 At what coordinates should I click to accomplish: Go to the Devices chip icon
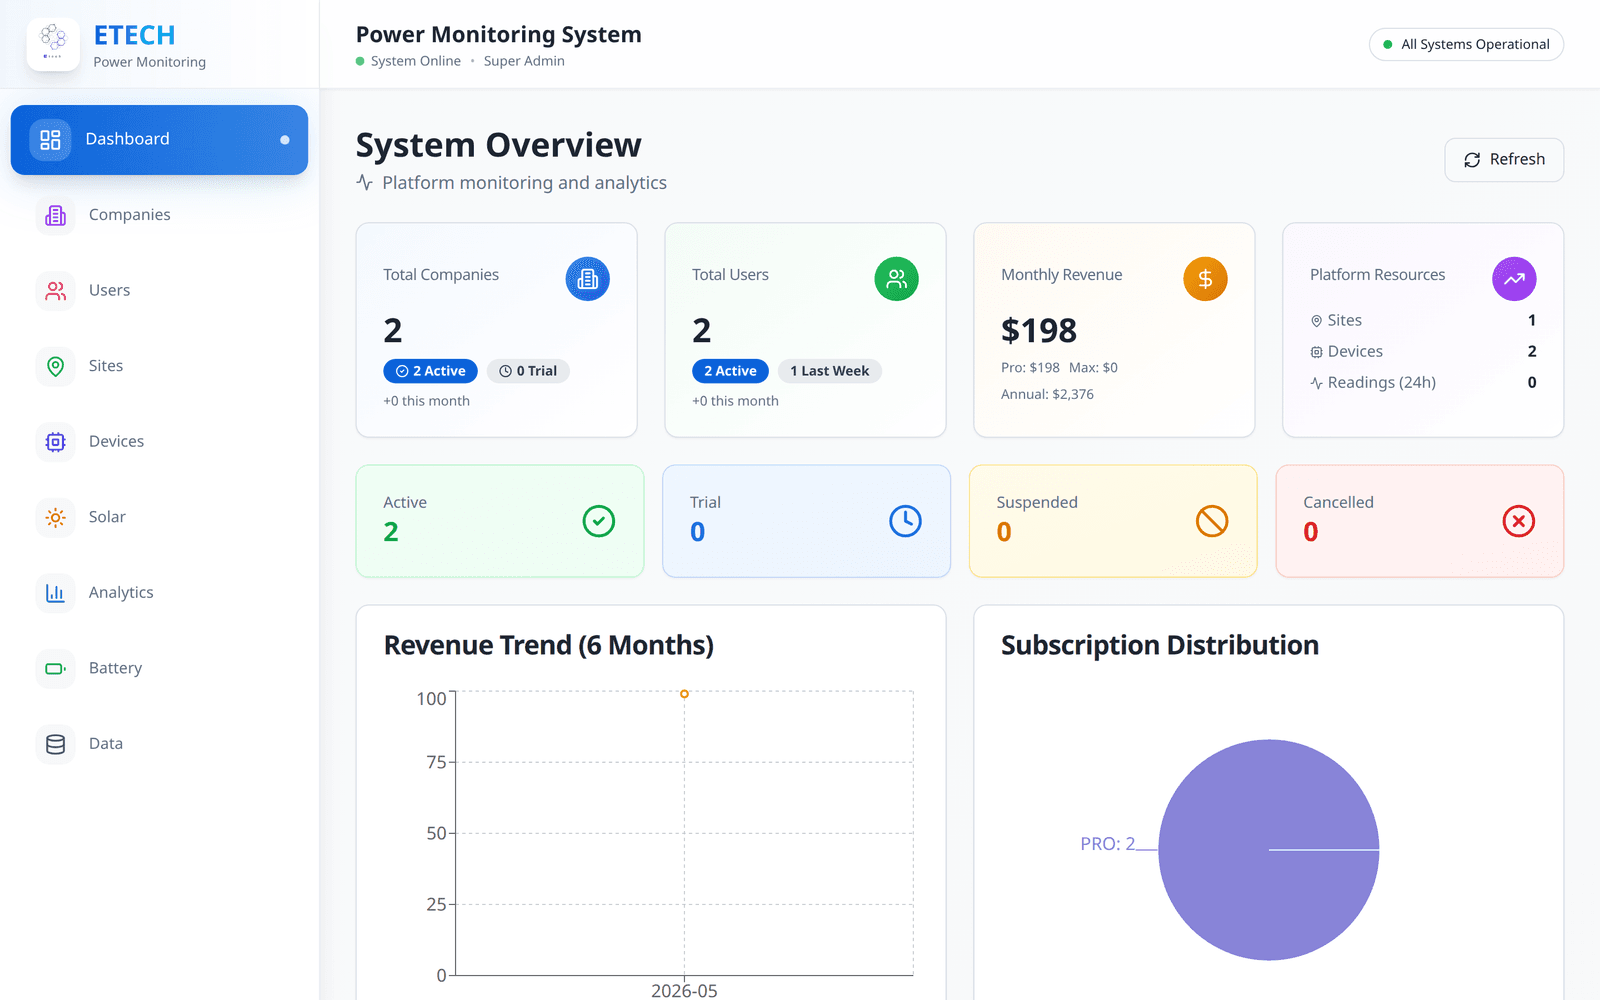pos(56,442)
